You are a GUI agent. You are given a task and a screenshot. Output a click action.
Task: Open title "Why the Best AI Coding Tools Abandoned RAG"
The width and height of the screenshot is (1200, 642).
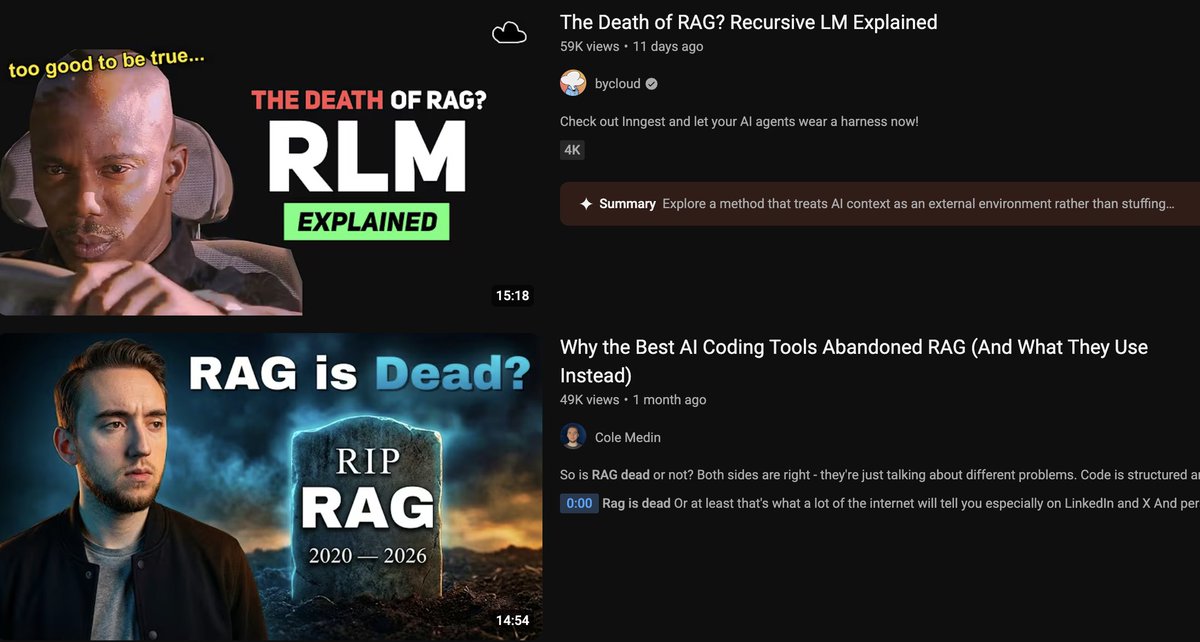(x=854, y=361)
